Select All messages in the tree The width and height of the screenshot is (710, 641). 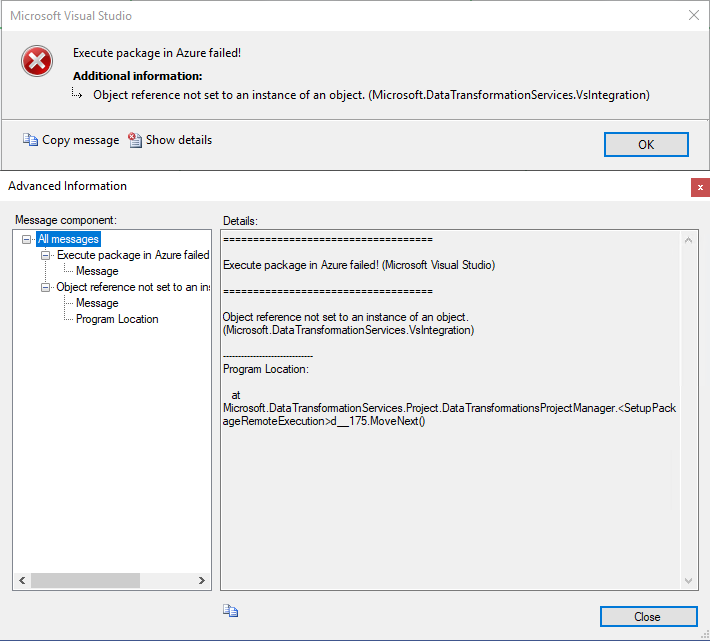click(68, 239)
